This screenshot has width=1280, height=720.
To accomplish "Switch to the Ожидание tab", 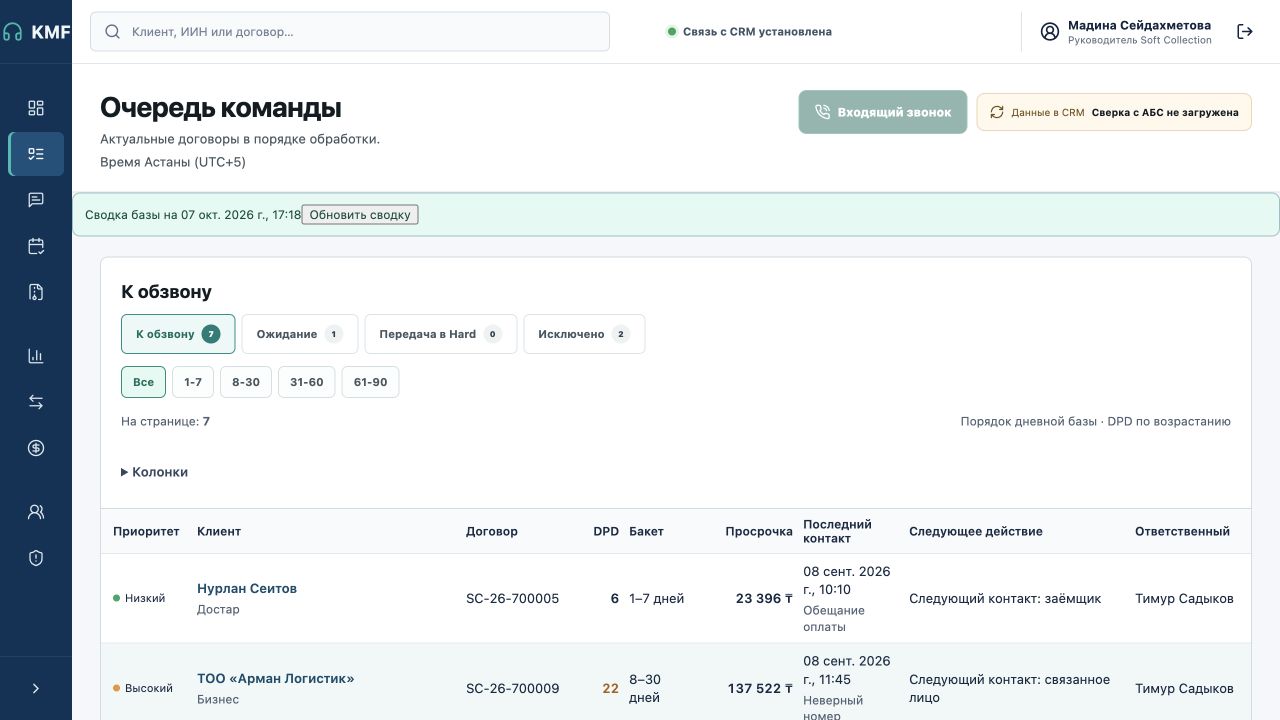I will 300,334.
